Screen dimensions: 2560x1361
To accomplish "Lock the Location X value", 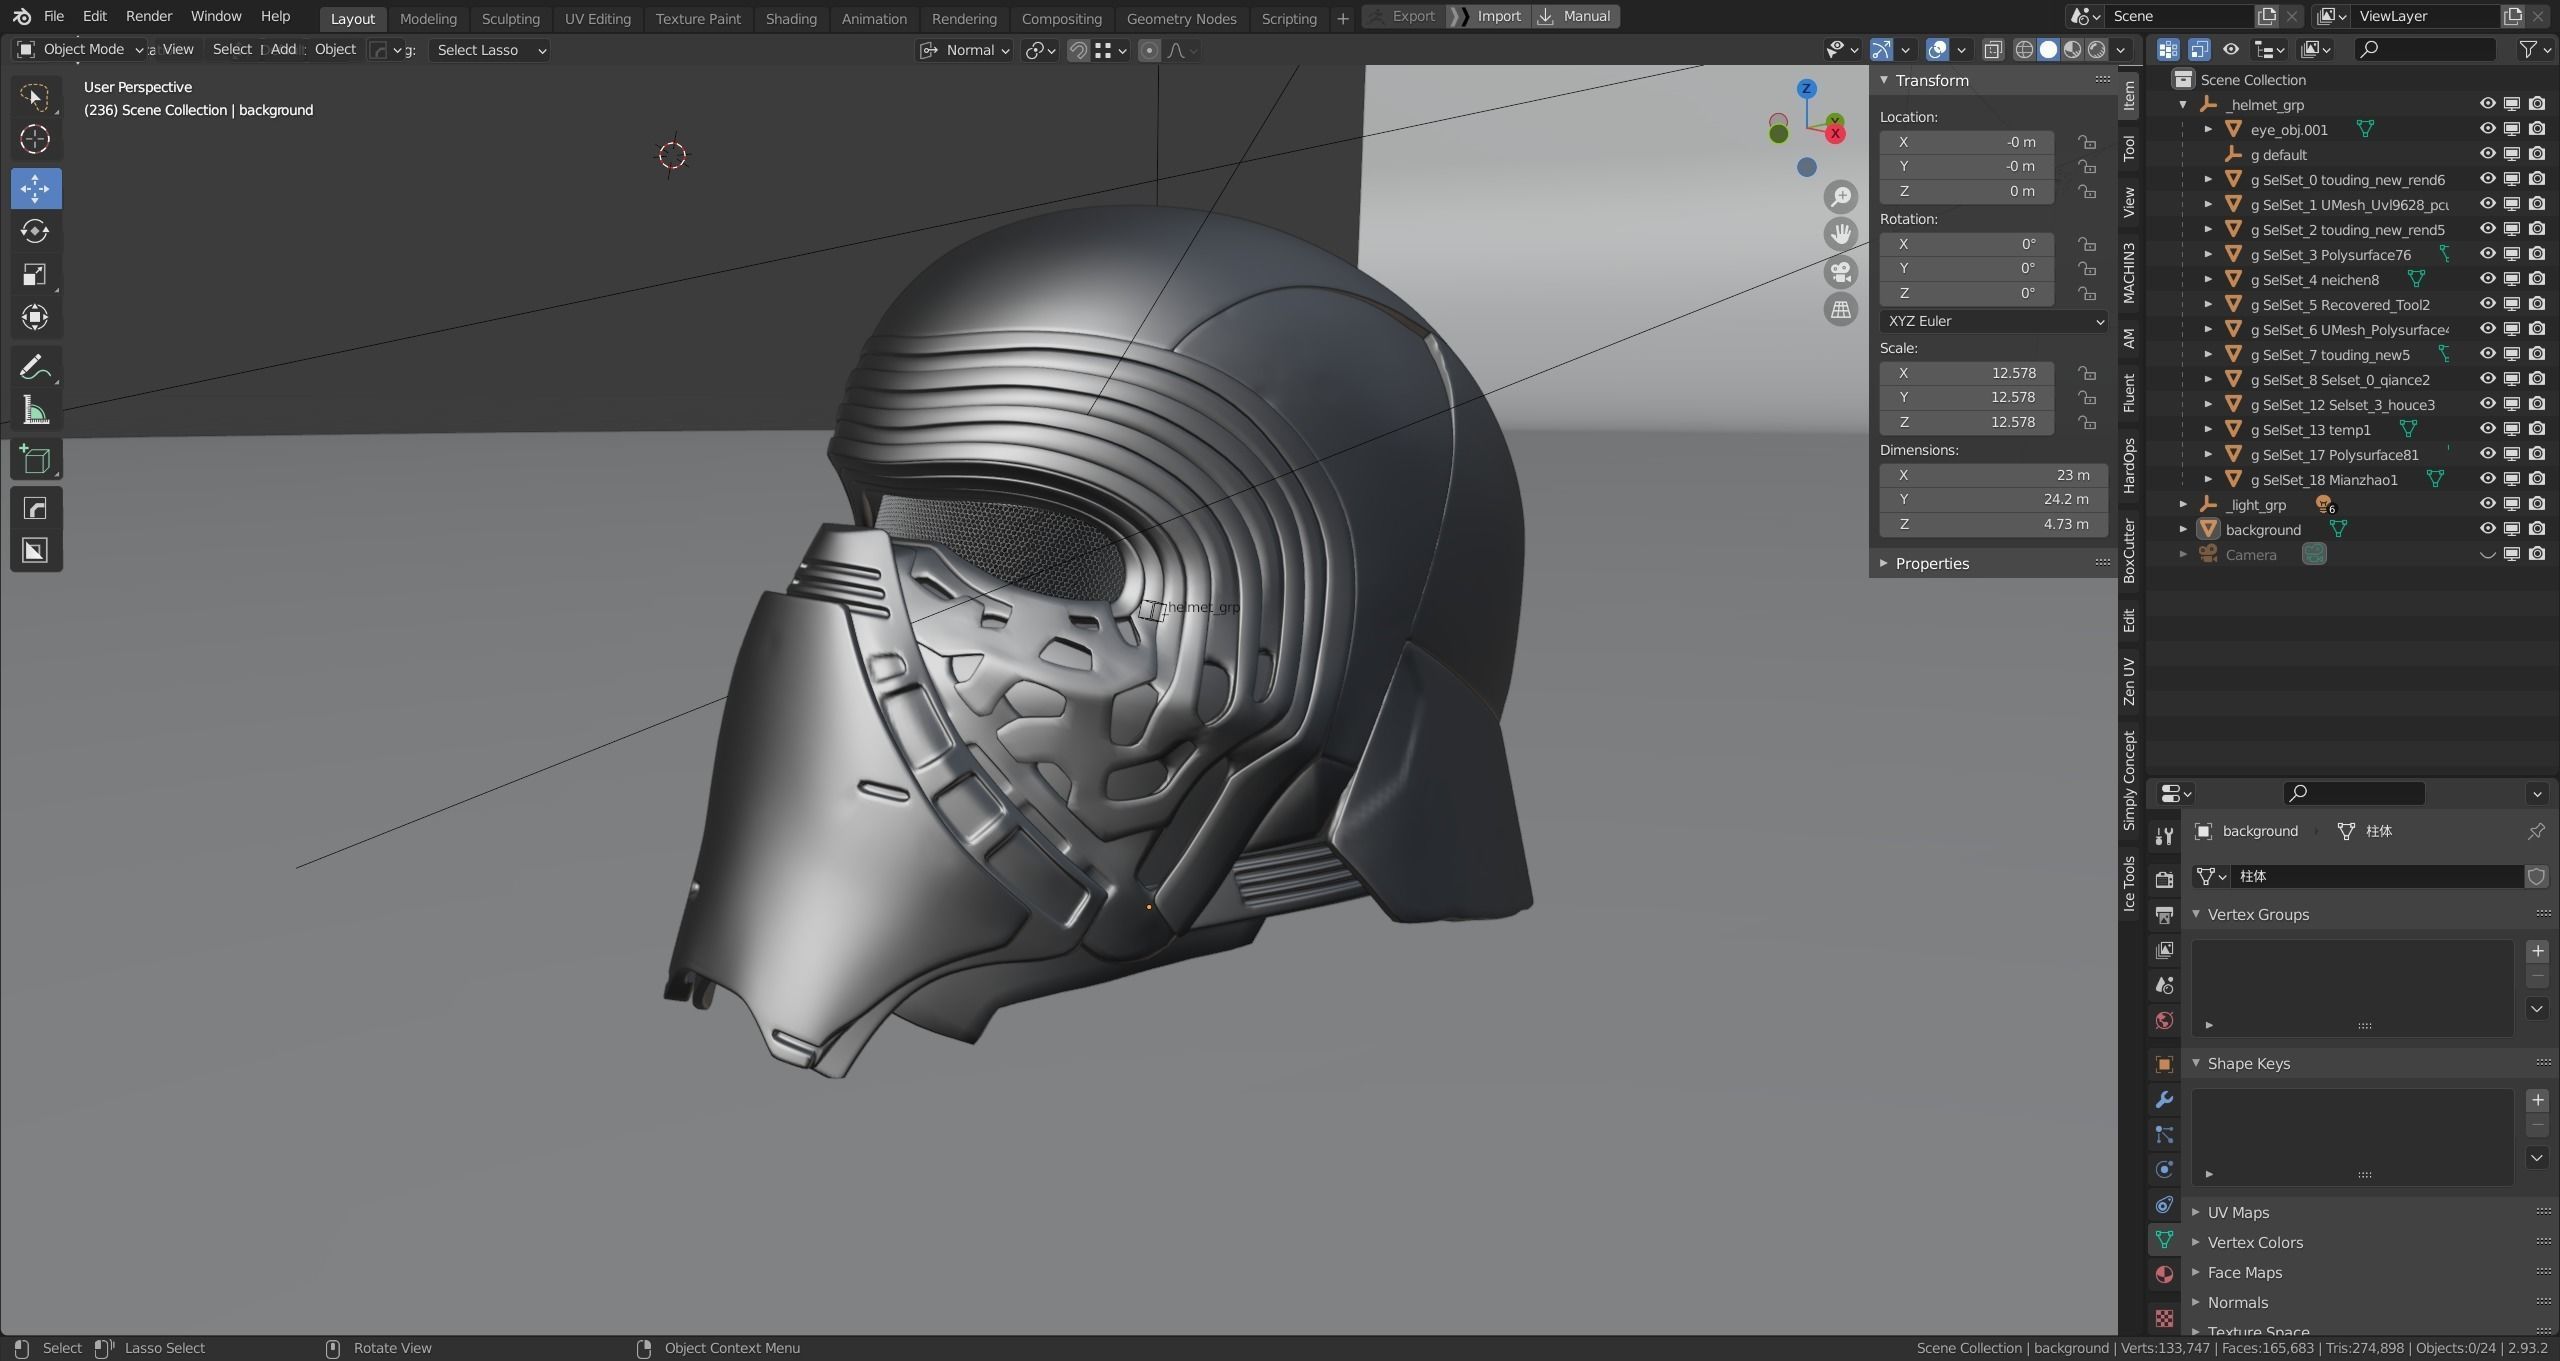I will pyautogui.click(x=2086, y=142).
